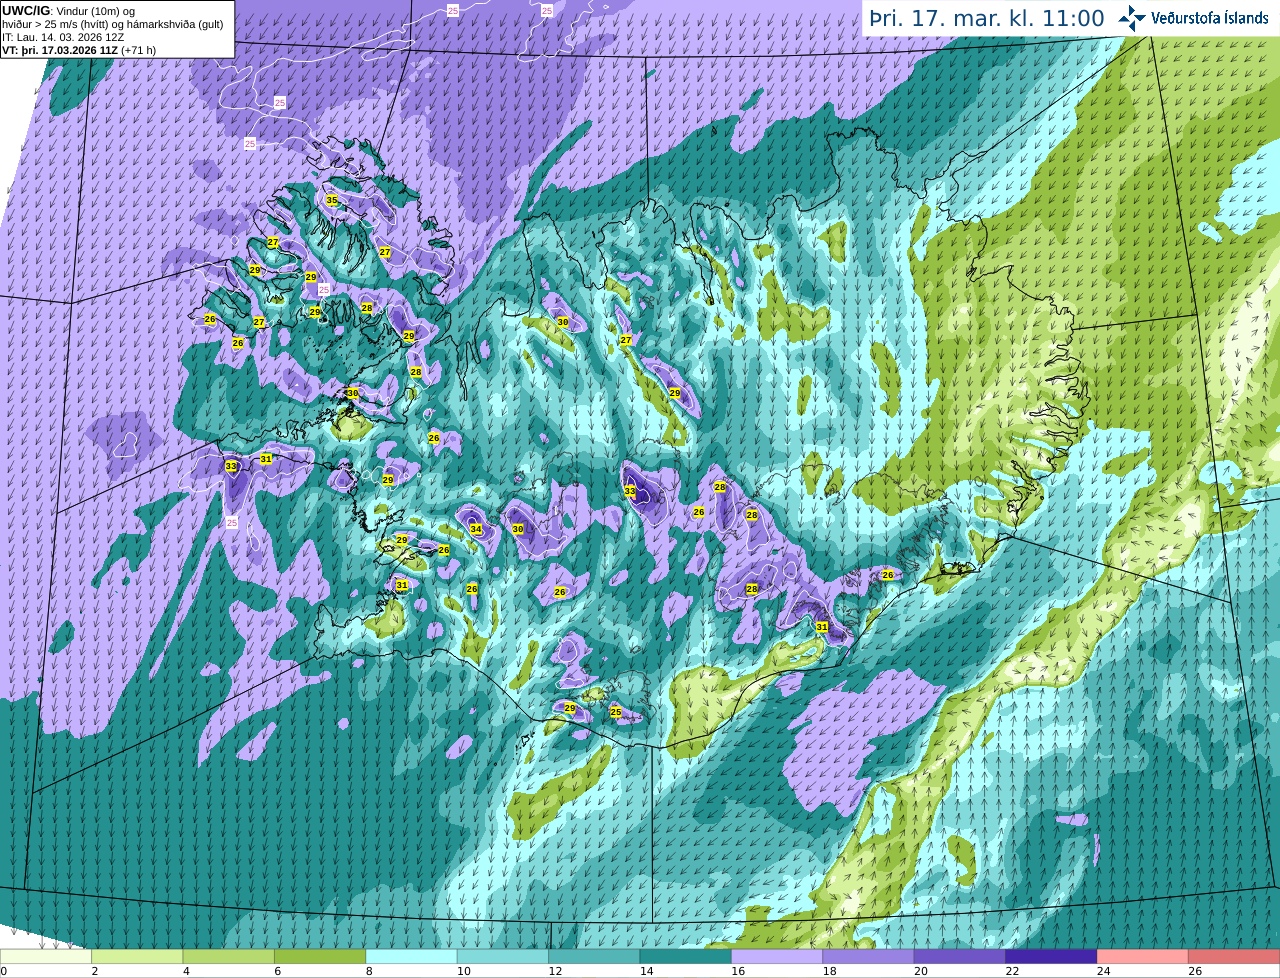
Task: Click the yellow gust marker labeled 34
Action: coord(476,529)
